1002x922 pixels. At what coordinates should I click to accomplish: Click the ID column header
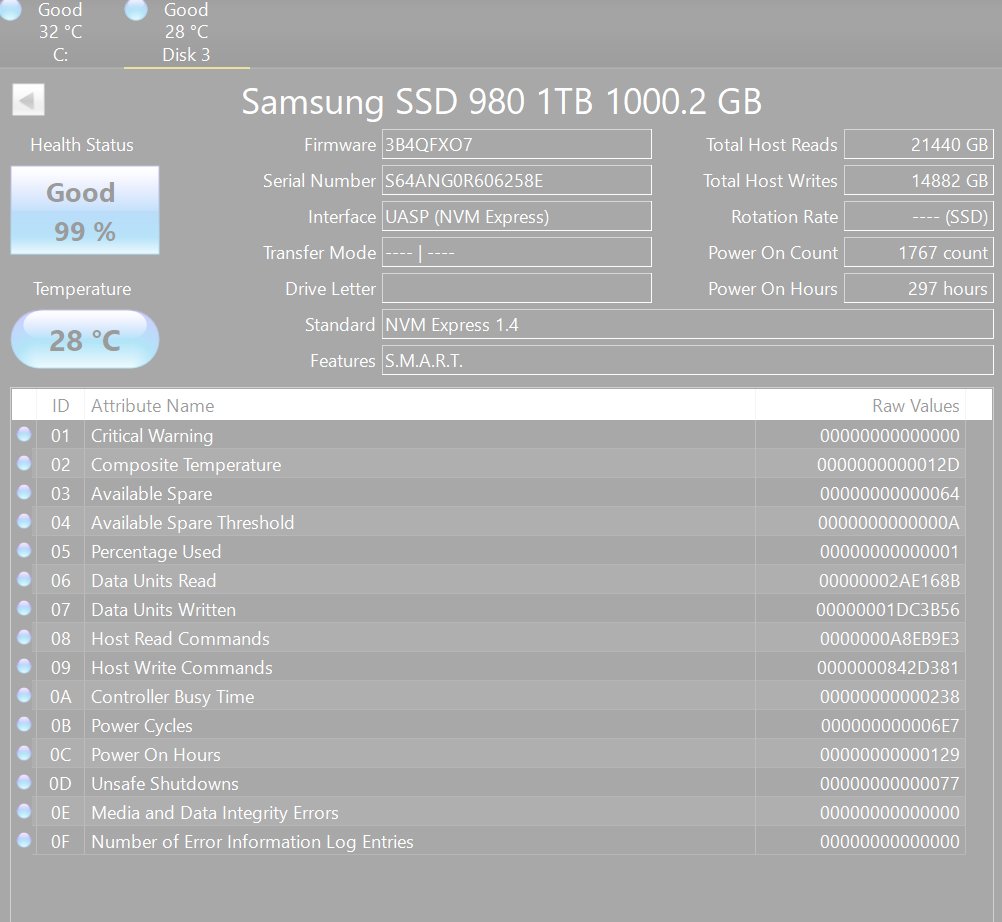60,406
